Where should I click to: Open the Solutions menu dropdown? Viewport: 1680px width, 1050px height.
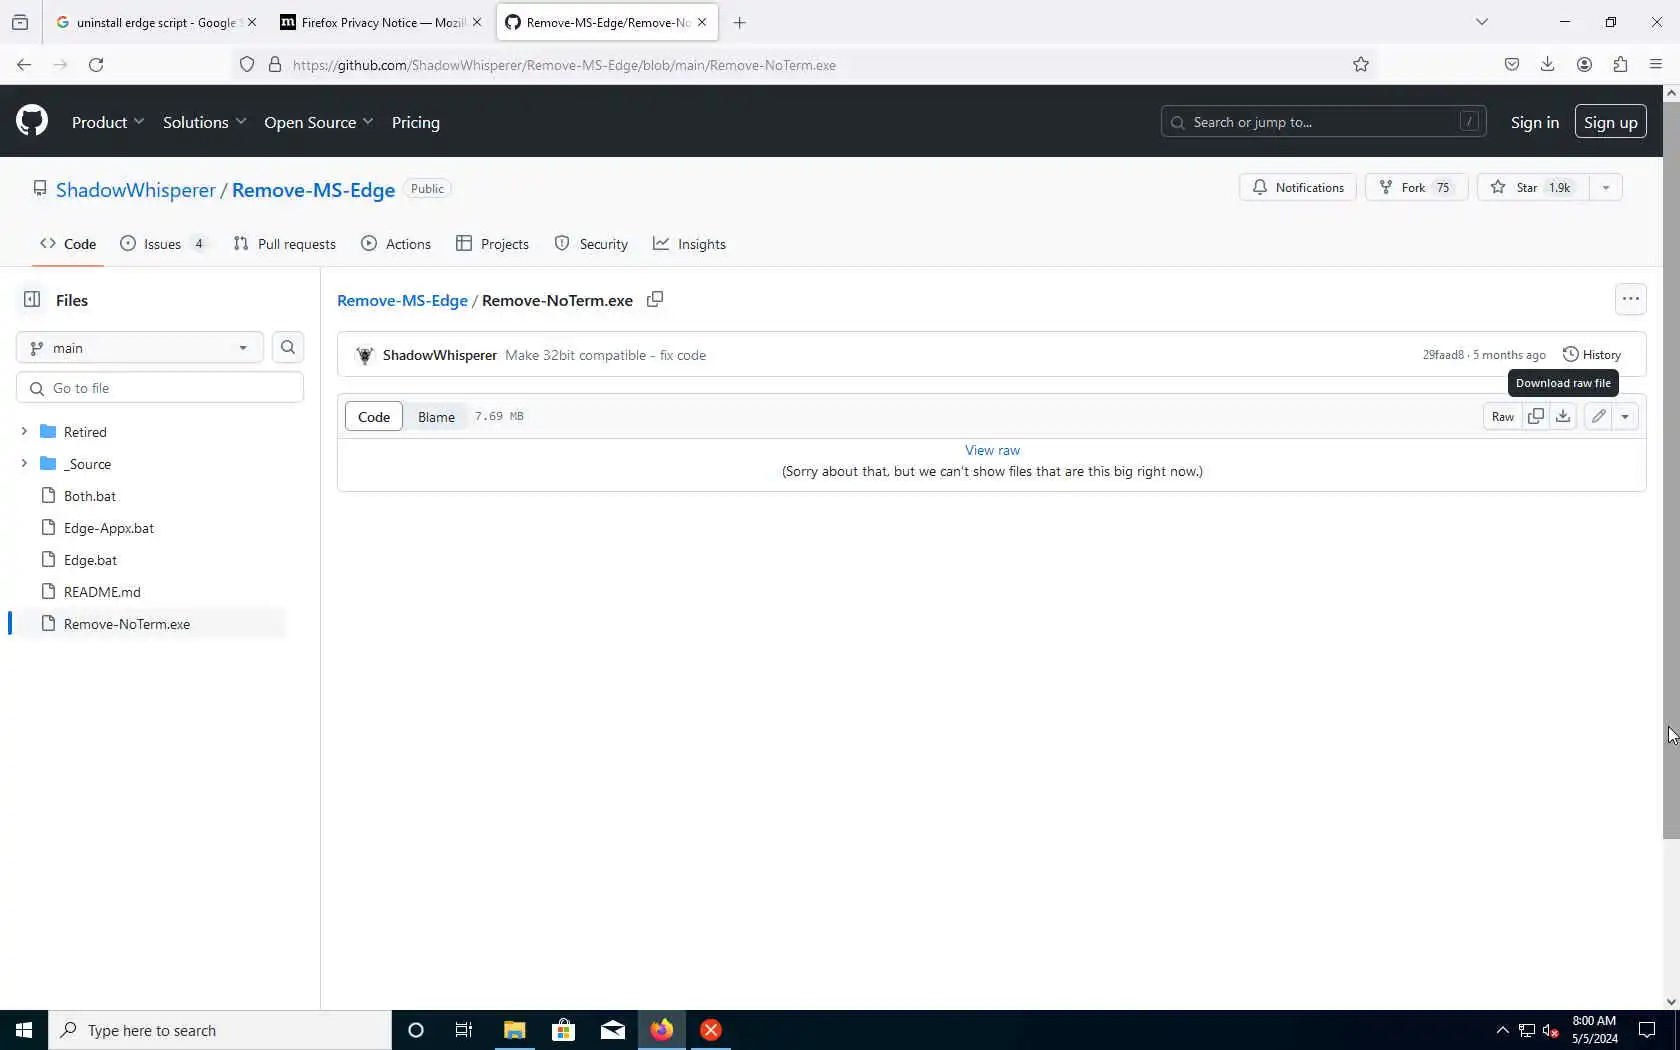[204, 122]
